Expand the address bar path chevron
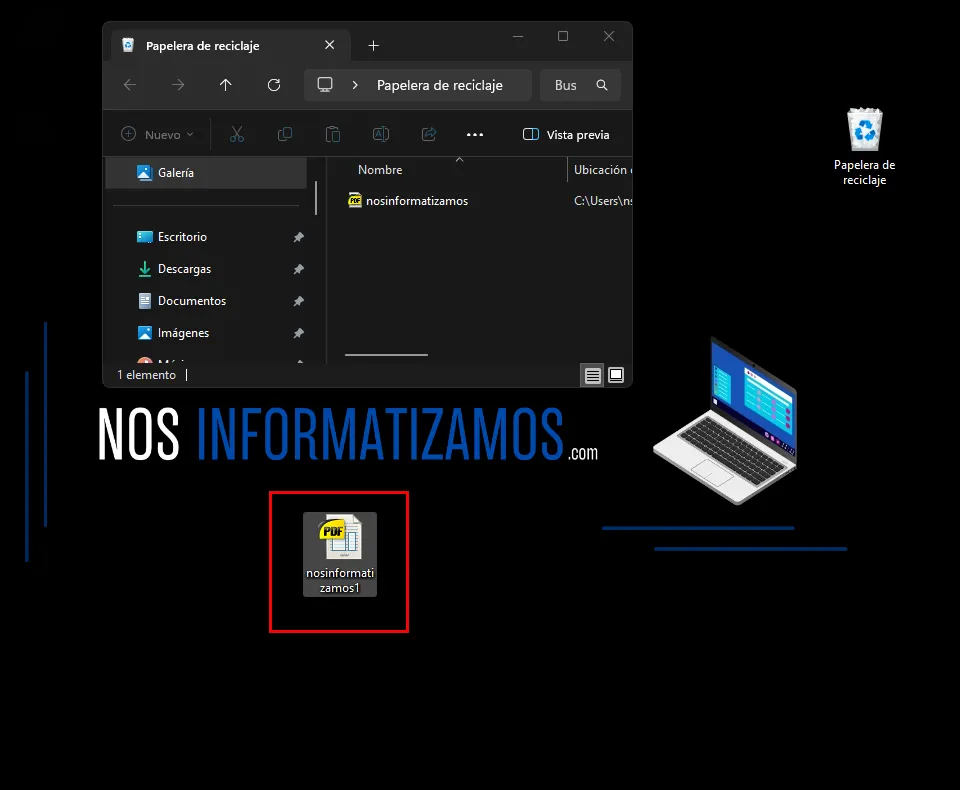The image size is (960, 790). tap(355, 85)
